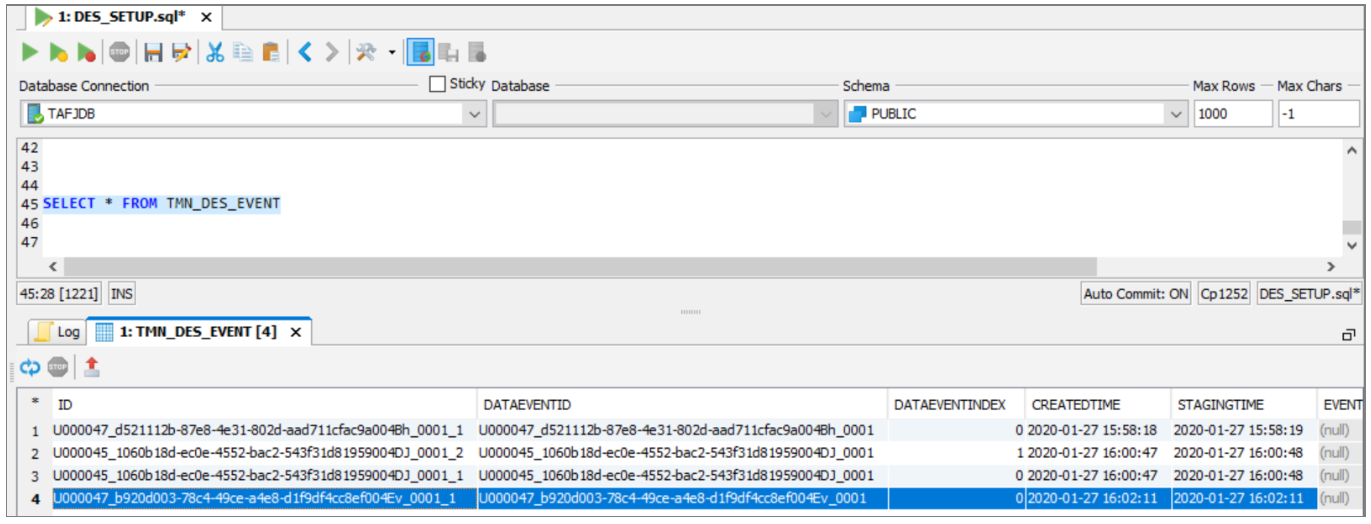Switch to the Log tab
Image resolution: width=1371 pixels, height=524 pixels.
[x=57, y=332]
